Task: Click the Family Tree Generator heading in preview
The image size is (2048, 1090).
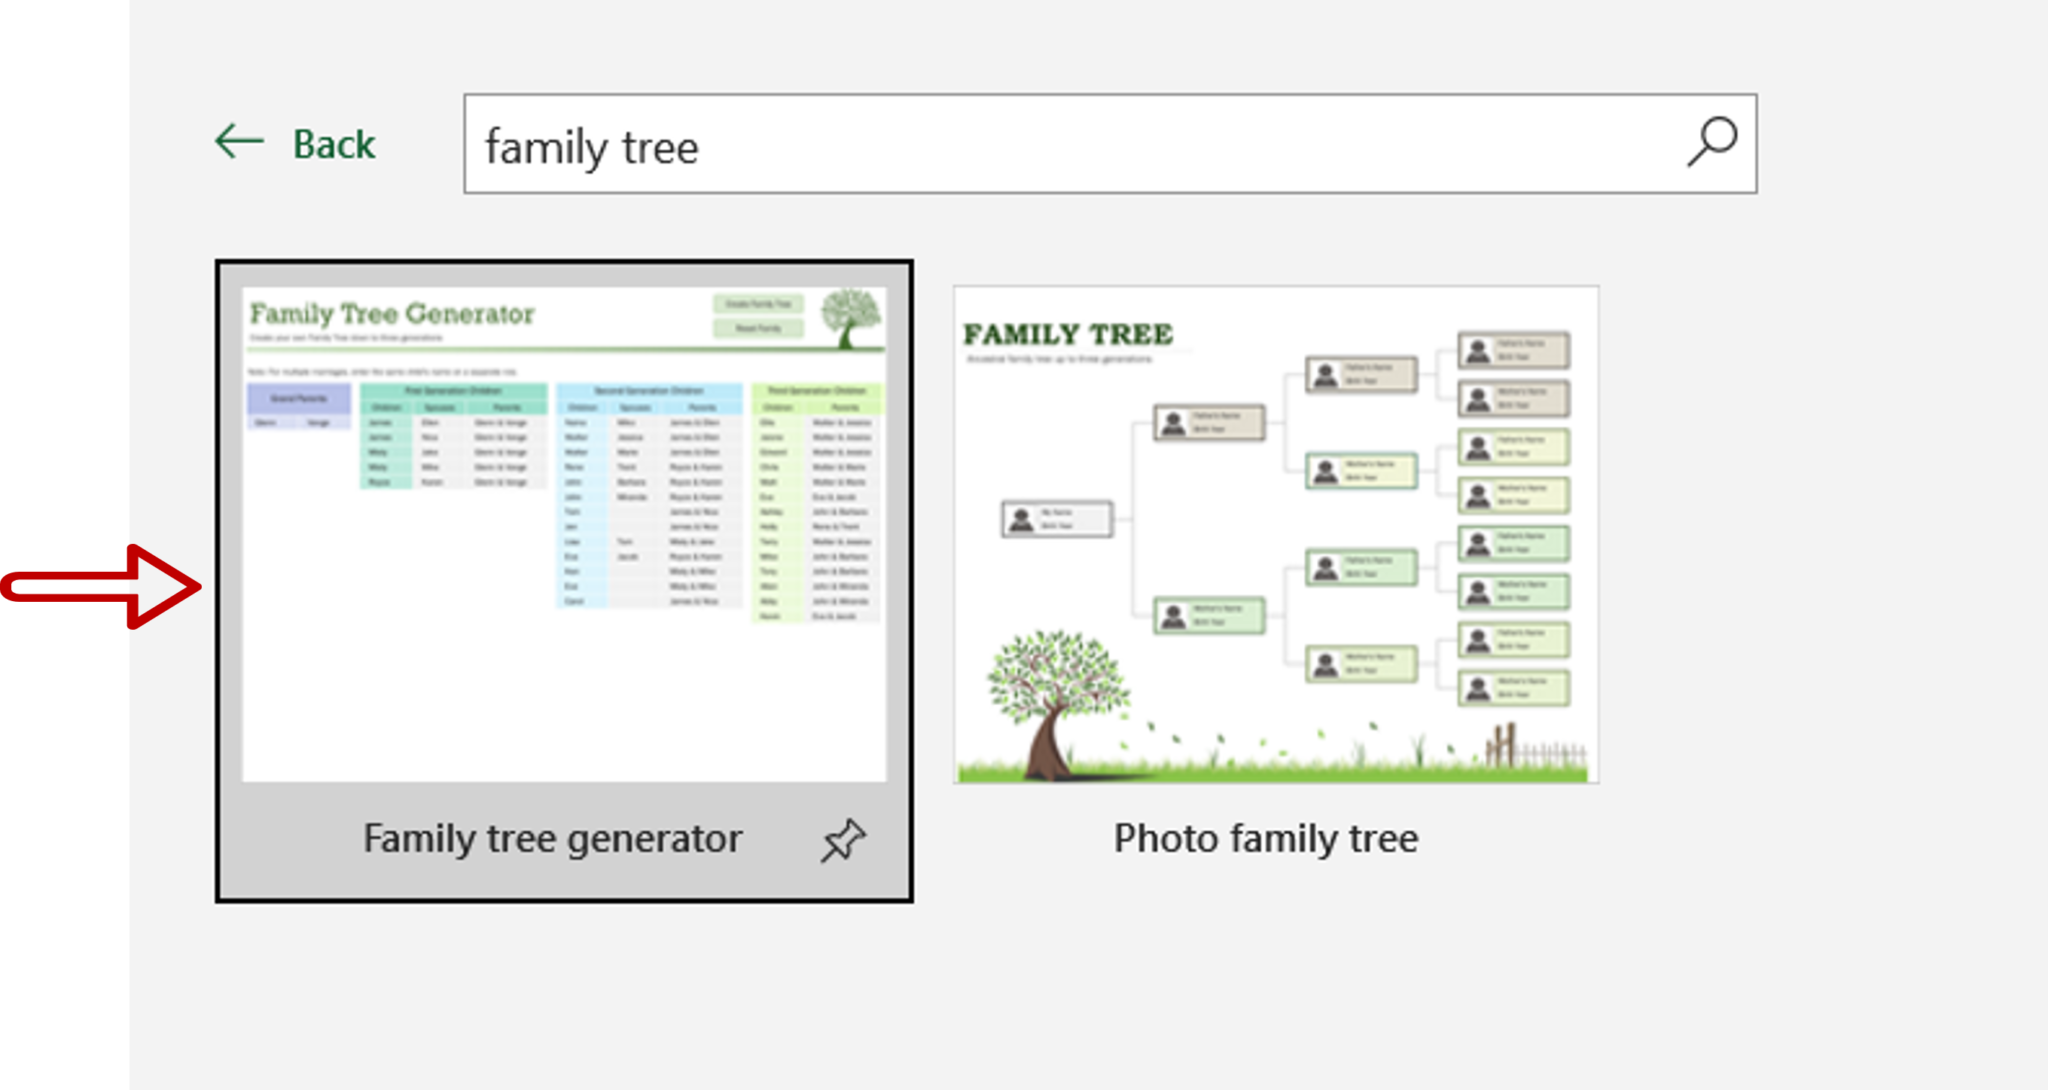Action: click(x=392, y=314)
